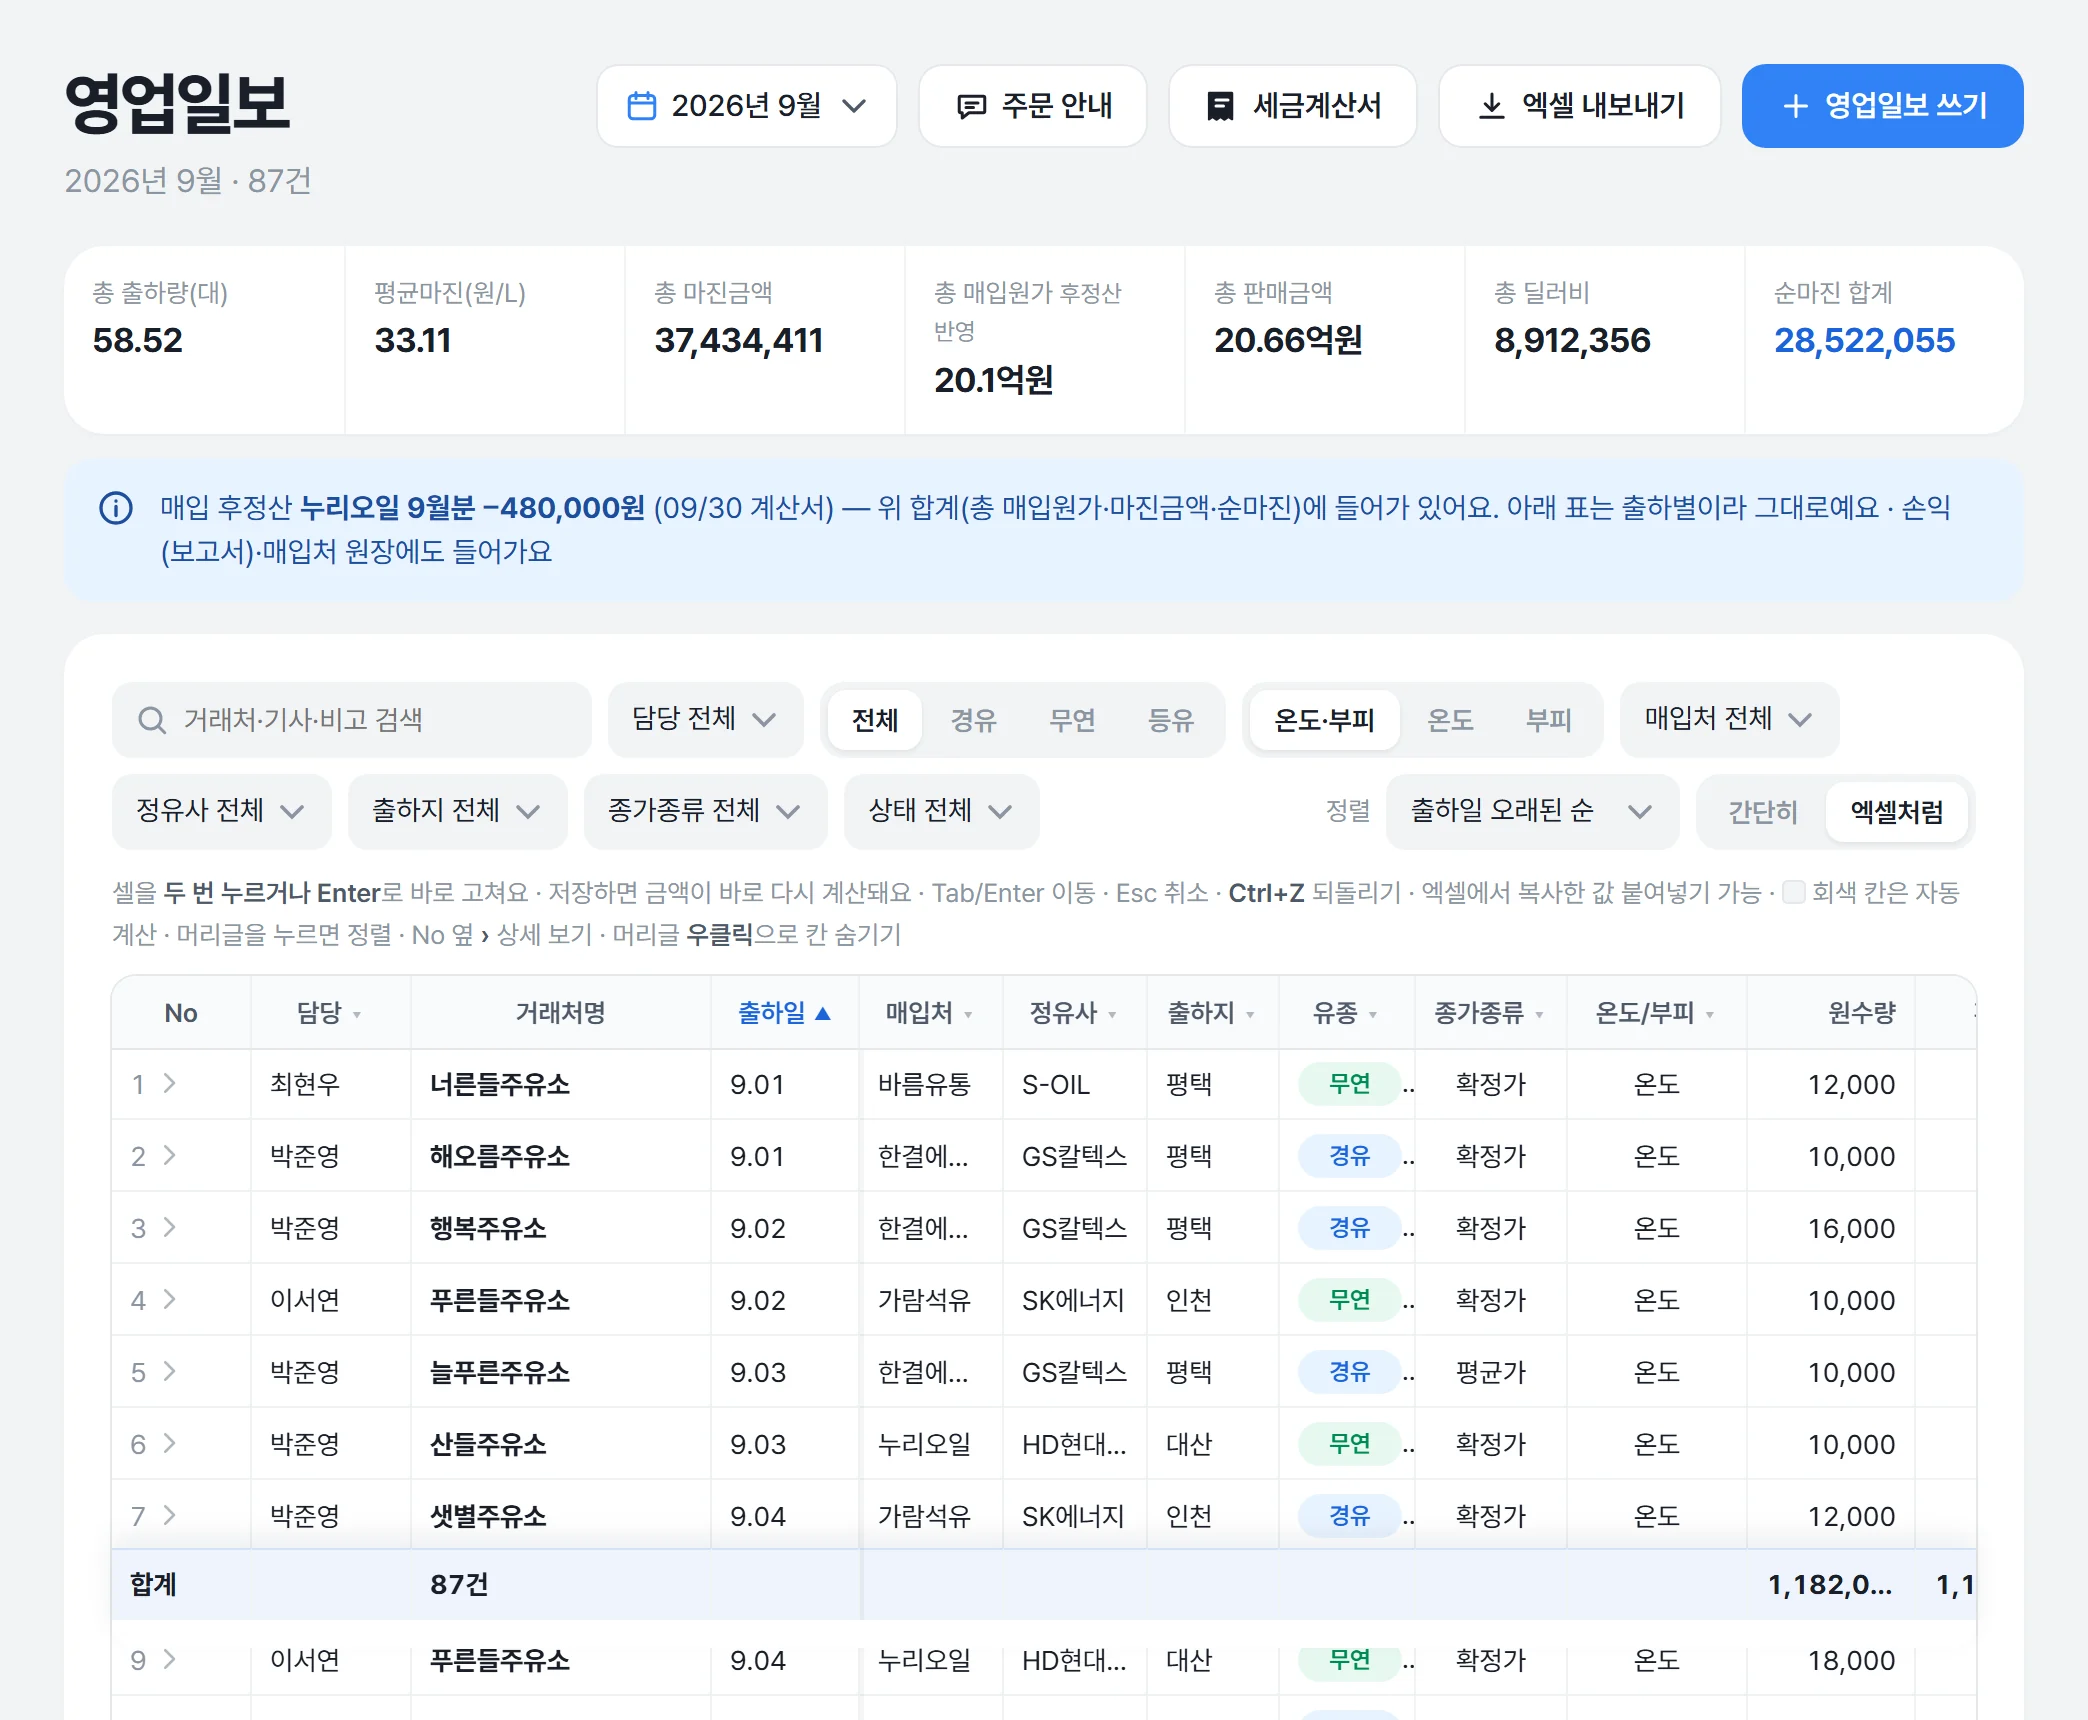Open detail arrow for row 4
Viewport: 2088px width, 1720px height.
(169, 1299)
